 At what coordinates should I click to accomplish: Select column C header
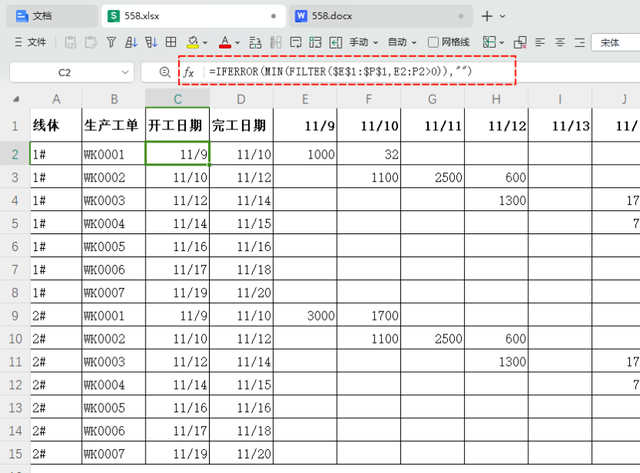(x=178, y=99)
